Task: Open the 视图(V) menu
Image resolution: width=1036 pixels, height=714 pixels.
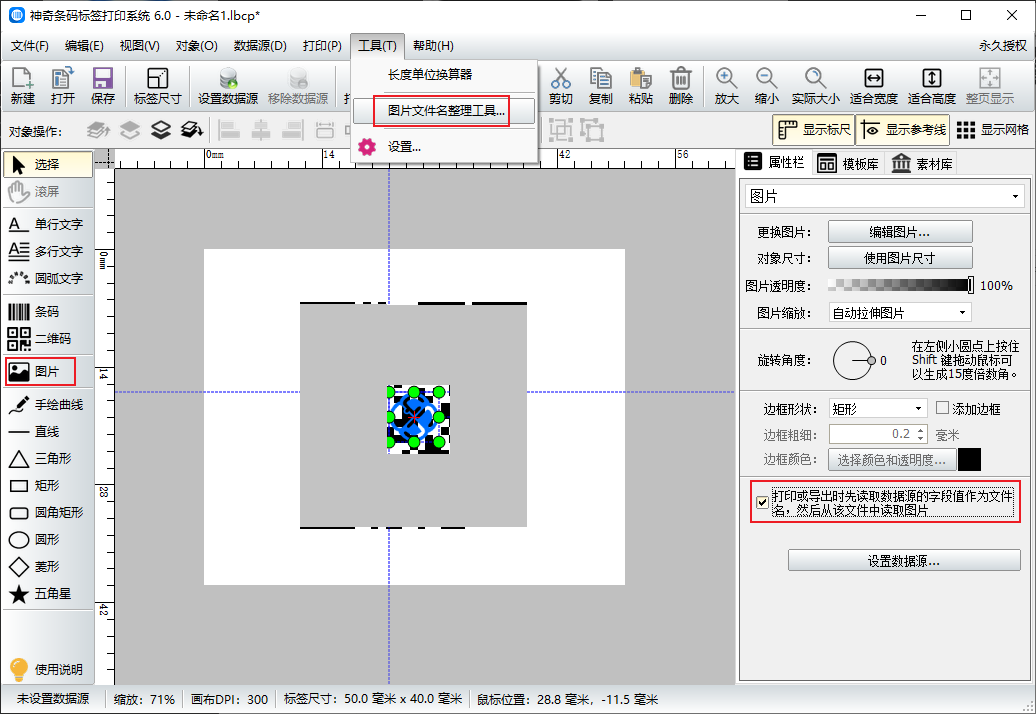Action: tap(139, 46)
